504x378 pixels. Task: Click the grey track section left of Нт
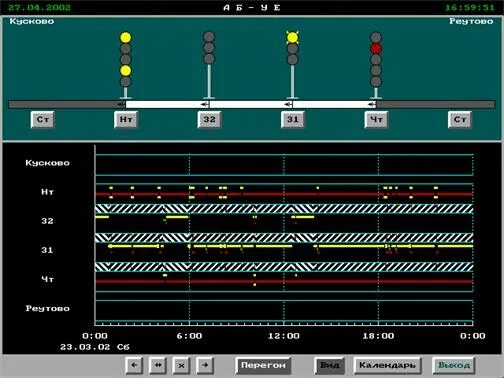click(x=67, y=105)
